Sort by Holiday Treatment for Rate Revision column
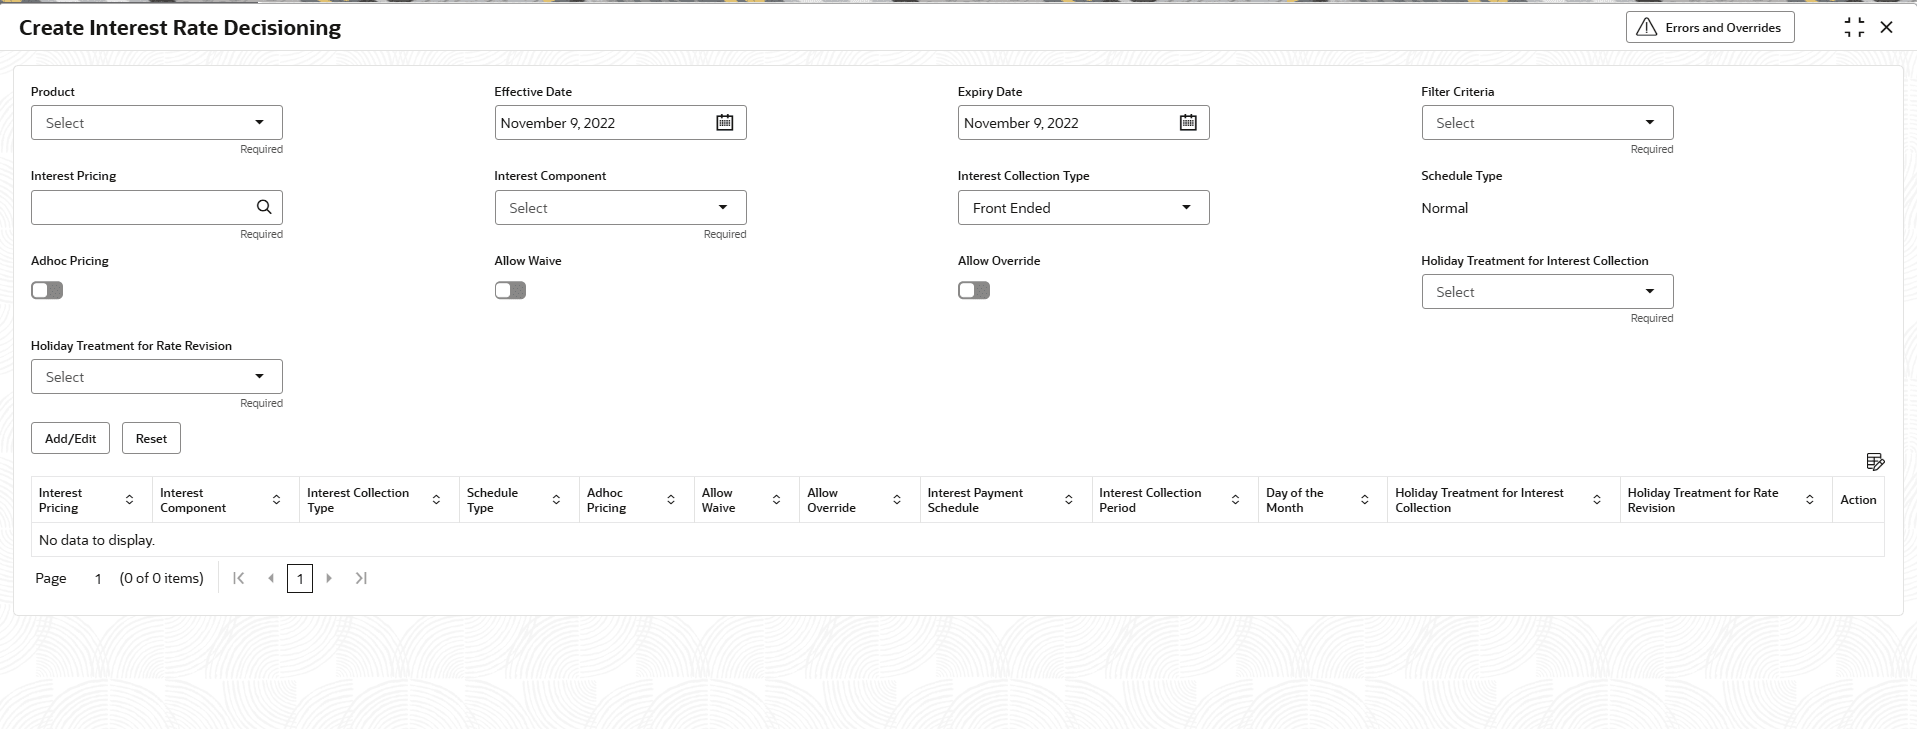This screenshot has height=729, width=1917. [x=1810, y=500]
